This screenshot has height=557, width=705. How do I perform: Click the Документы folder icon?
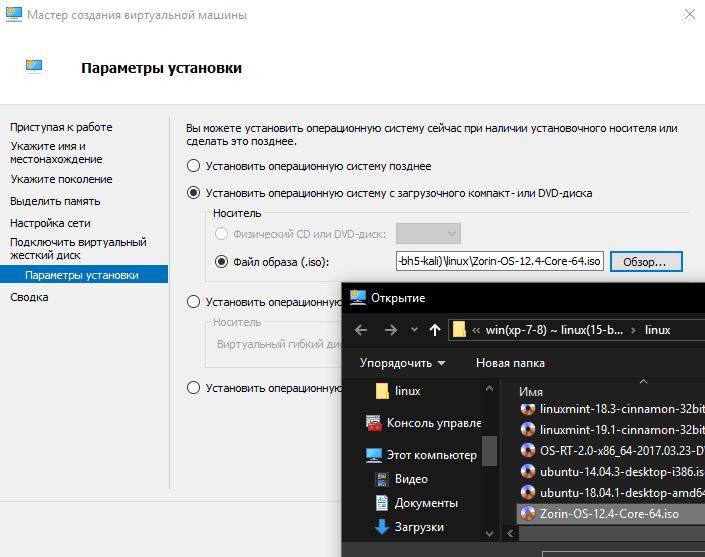(x=382, y=503)
